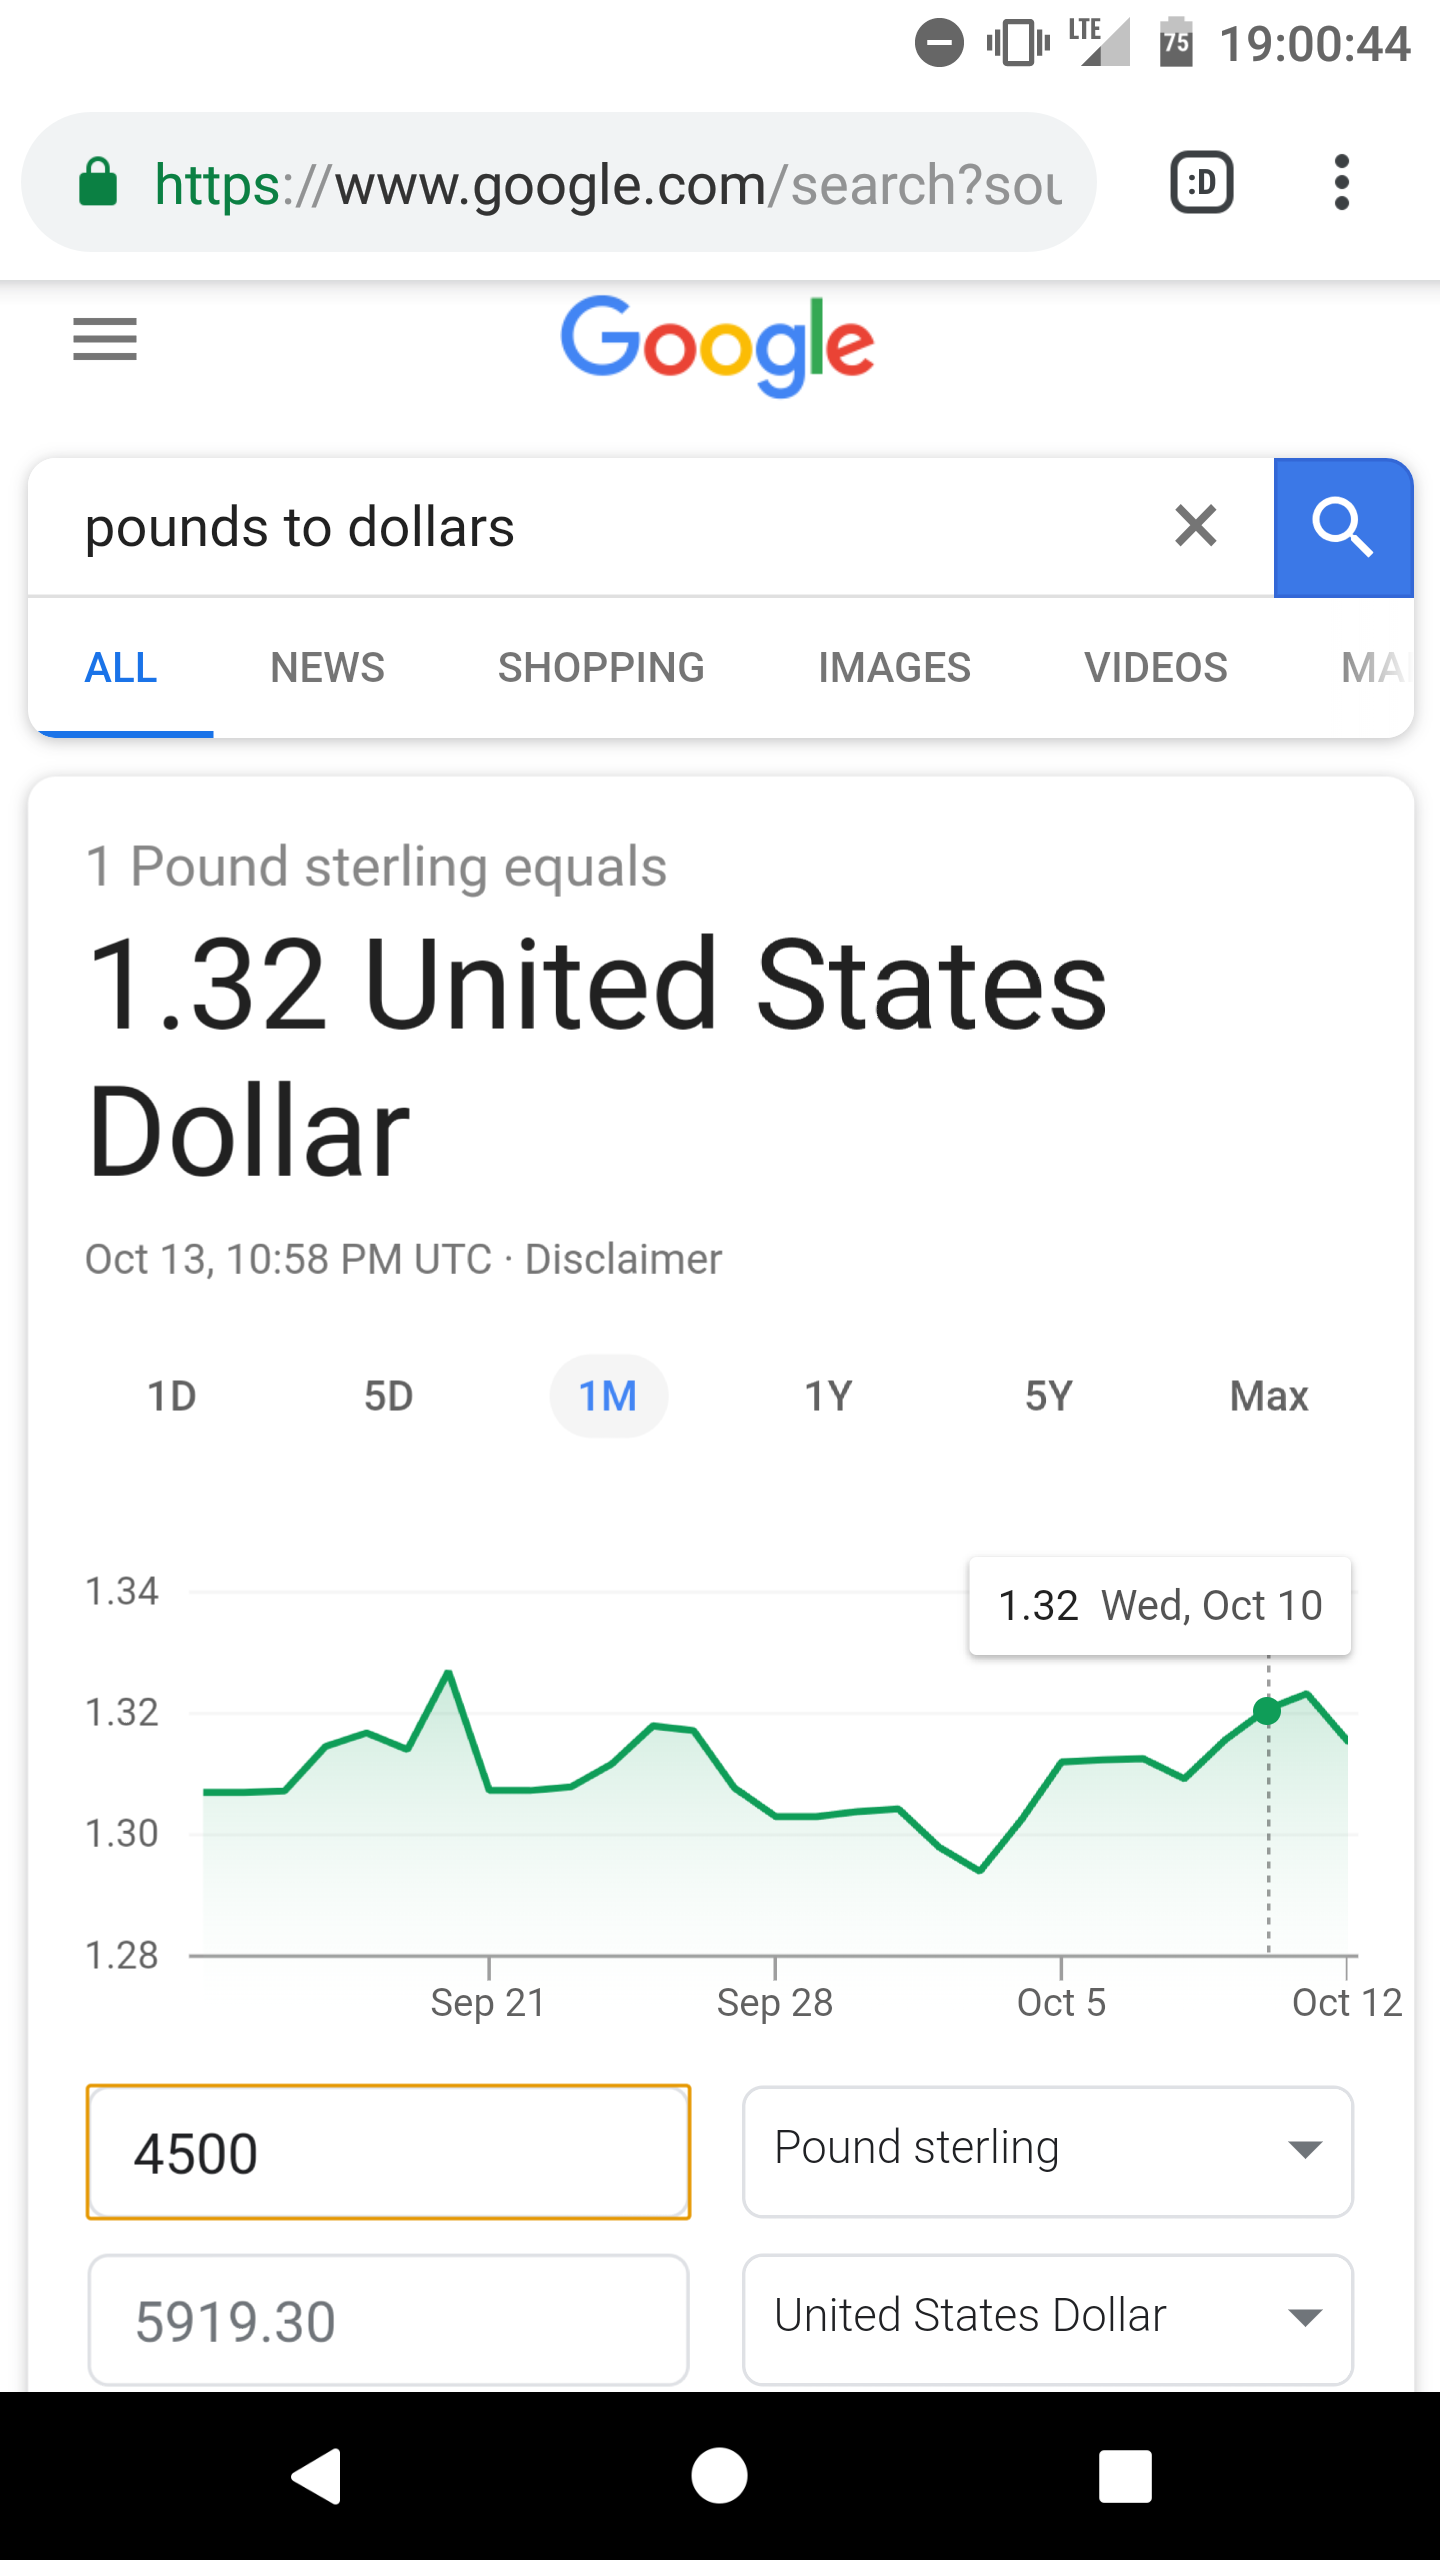Click the Oct 10 chart data point
The image size is (1440, 2560).
point(1267,1711)
